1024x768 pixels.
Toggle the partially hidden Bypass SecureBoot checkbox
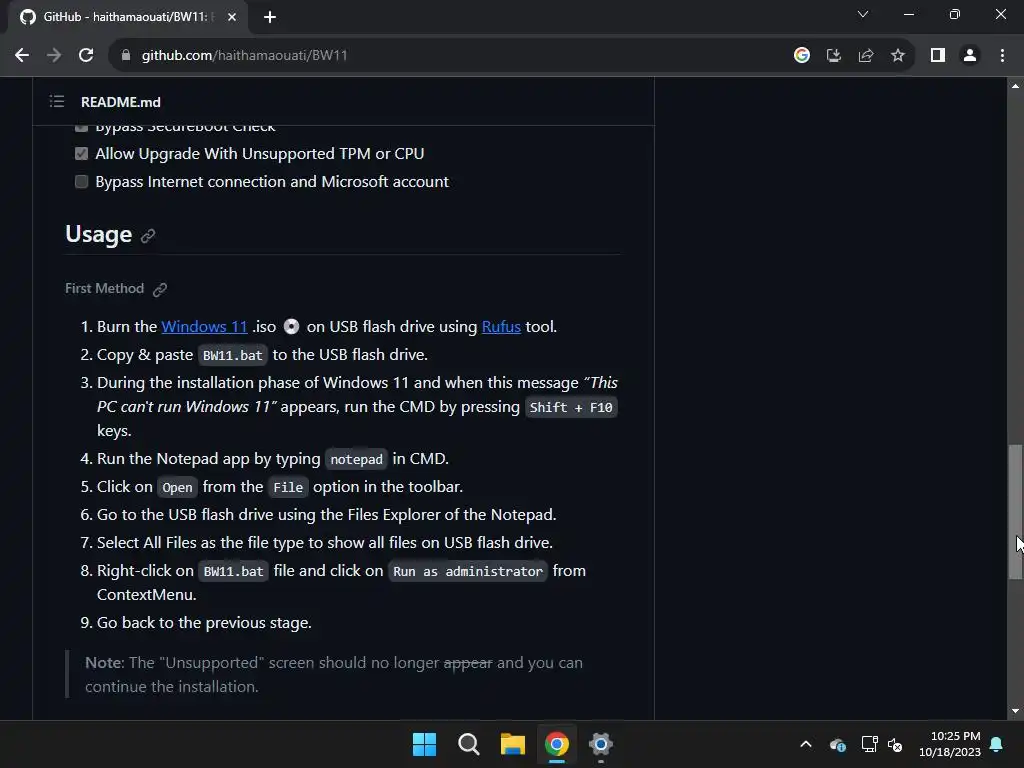(82, 127)
